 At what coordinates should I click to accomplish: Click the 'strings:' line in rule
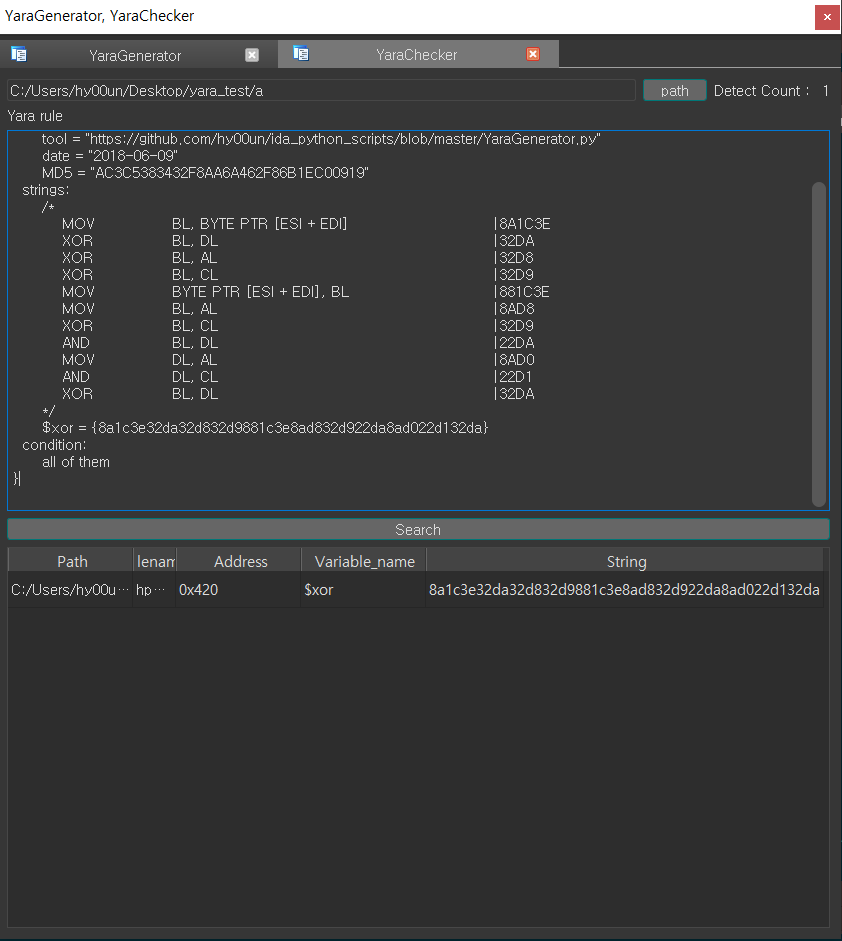coord(46,190)
